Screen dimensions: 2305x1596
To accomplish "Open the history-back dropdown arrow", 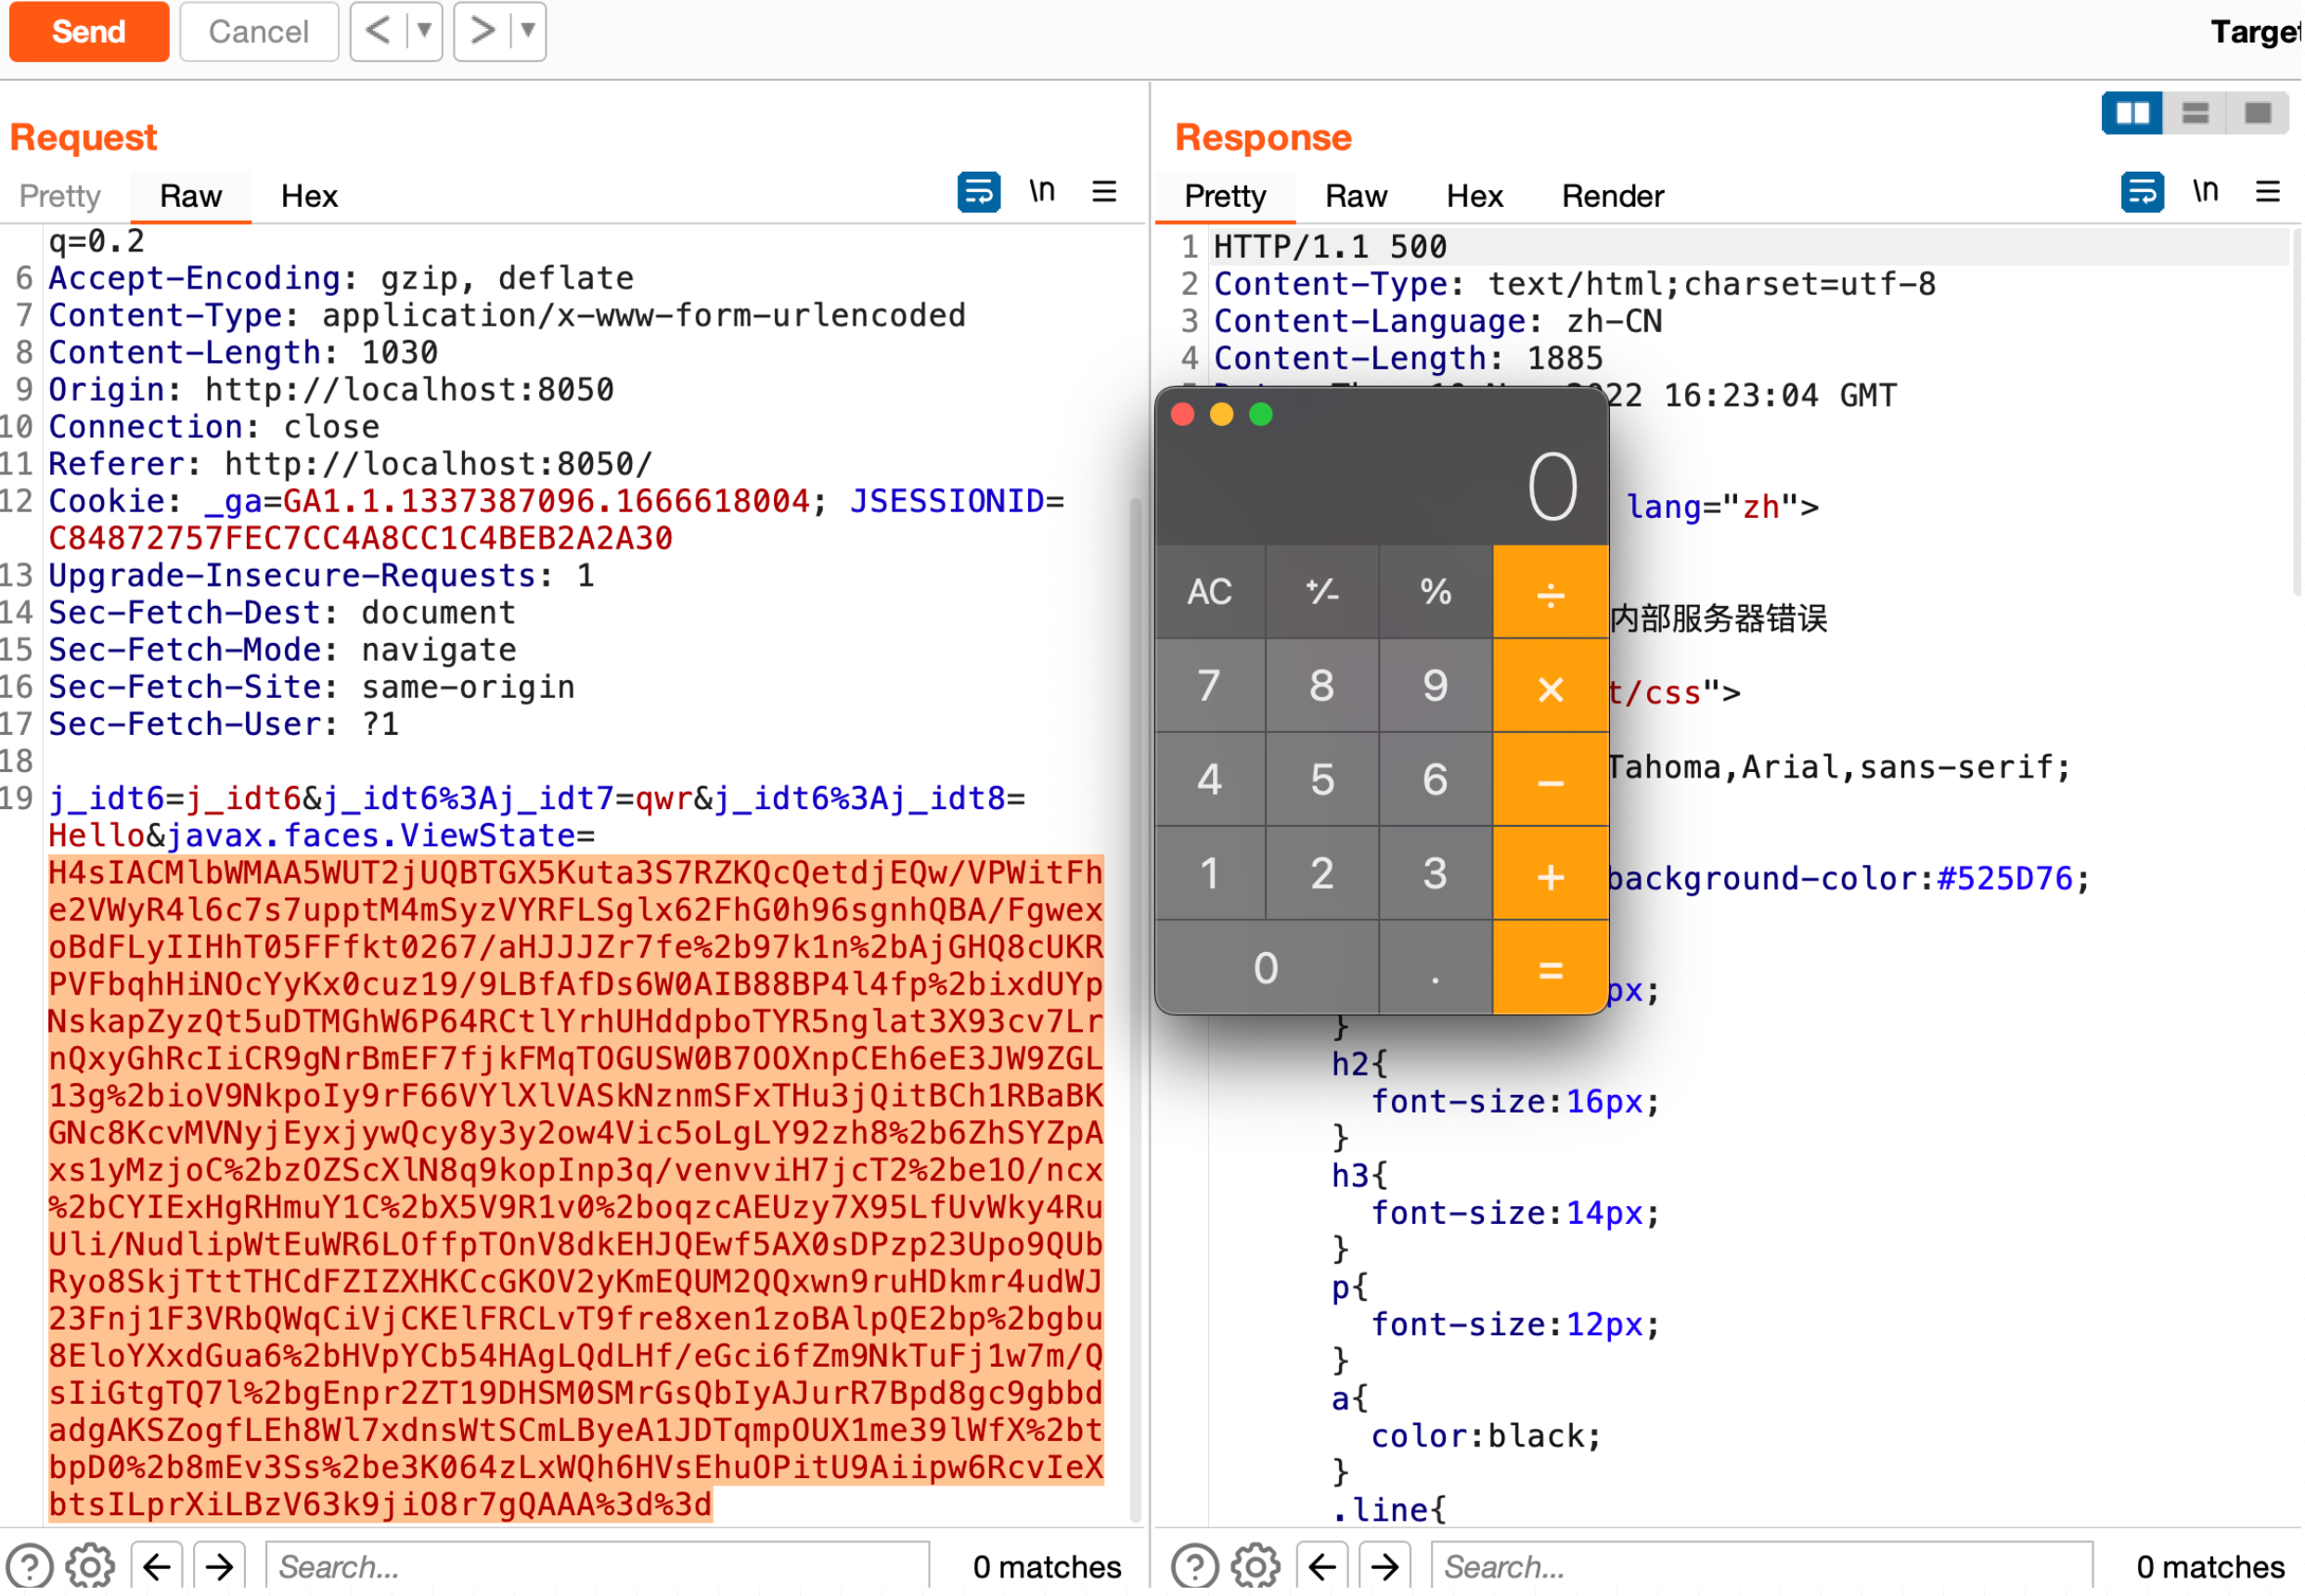I will coord(424,31).
